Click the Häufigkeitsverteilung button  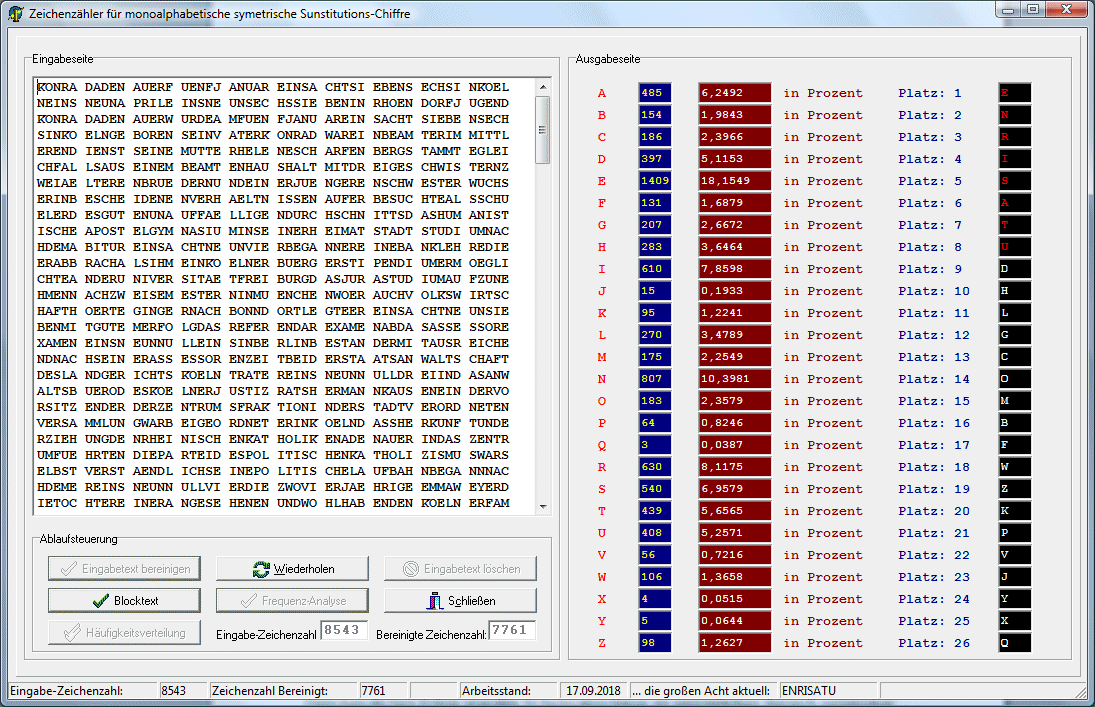[x=124, y=633]
